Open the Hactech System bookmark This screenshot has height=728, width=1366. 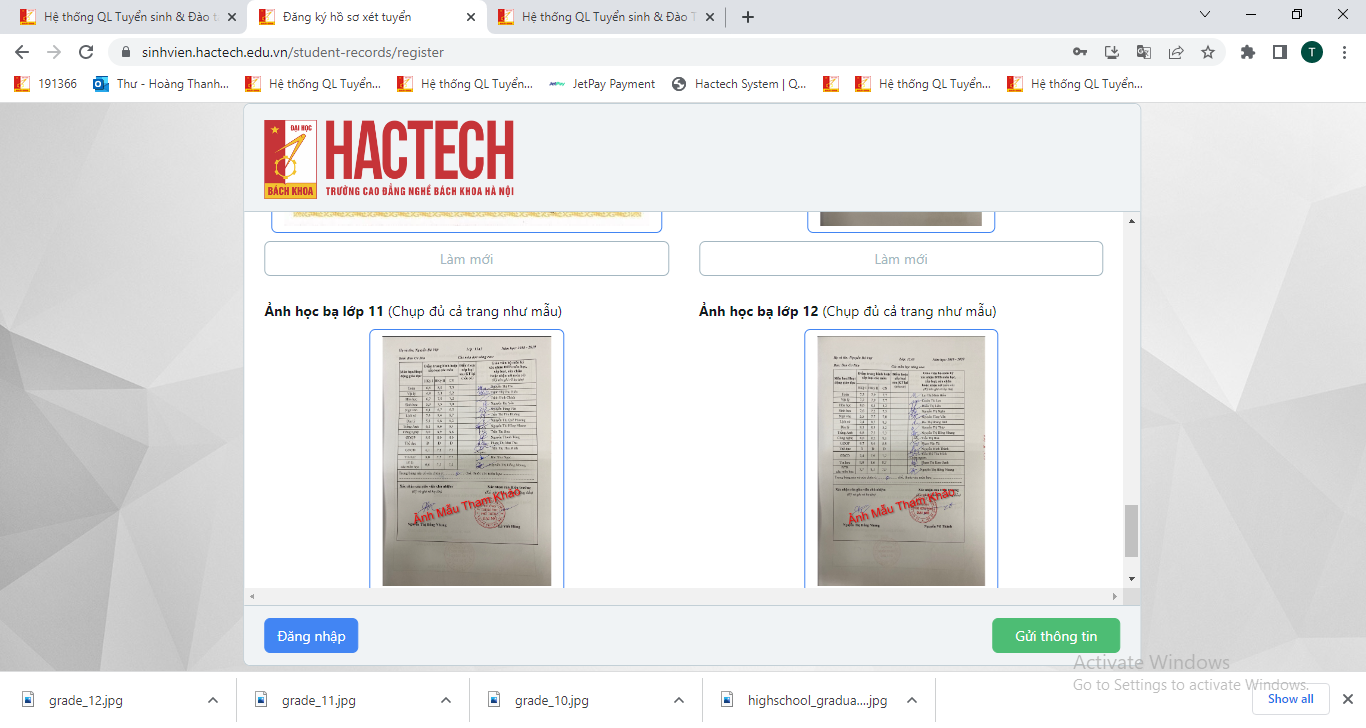click(739, 84)
